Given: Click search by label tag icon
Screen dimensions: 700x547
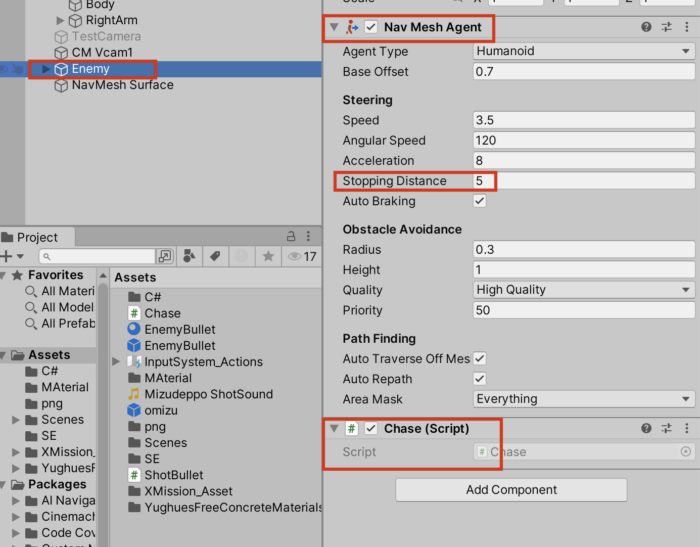Looking at the screenshot, I should [x=214, y=257].
